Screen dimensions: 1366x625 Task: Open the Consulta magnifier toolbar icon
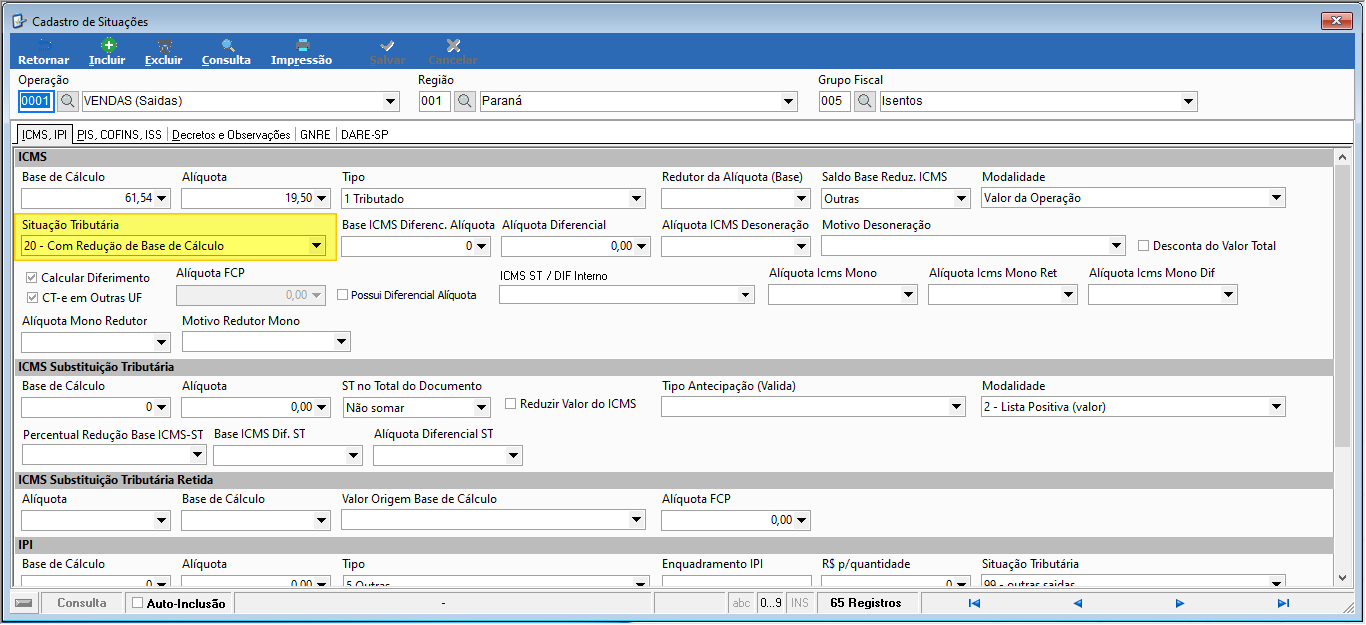point(227,46)
